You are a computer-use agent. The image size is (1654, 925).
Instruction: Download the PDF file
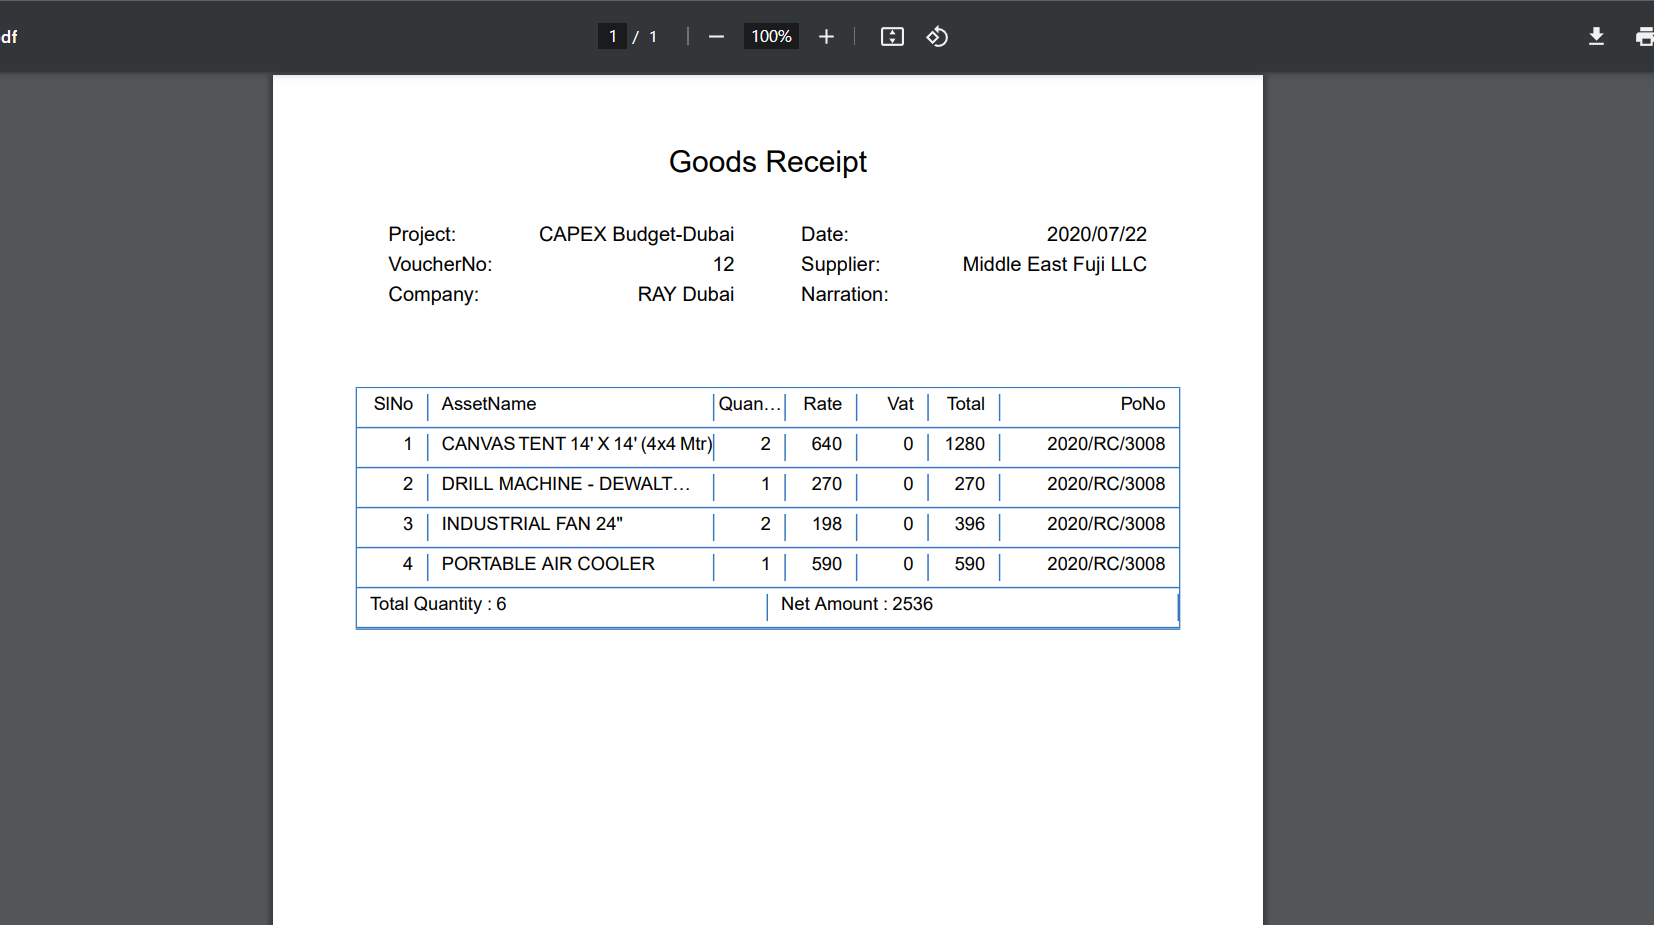tap(1596, 37)
